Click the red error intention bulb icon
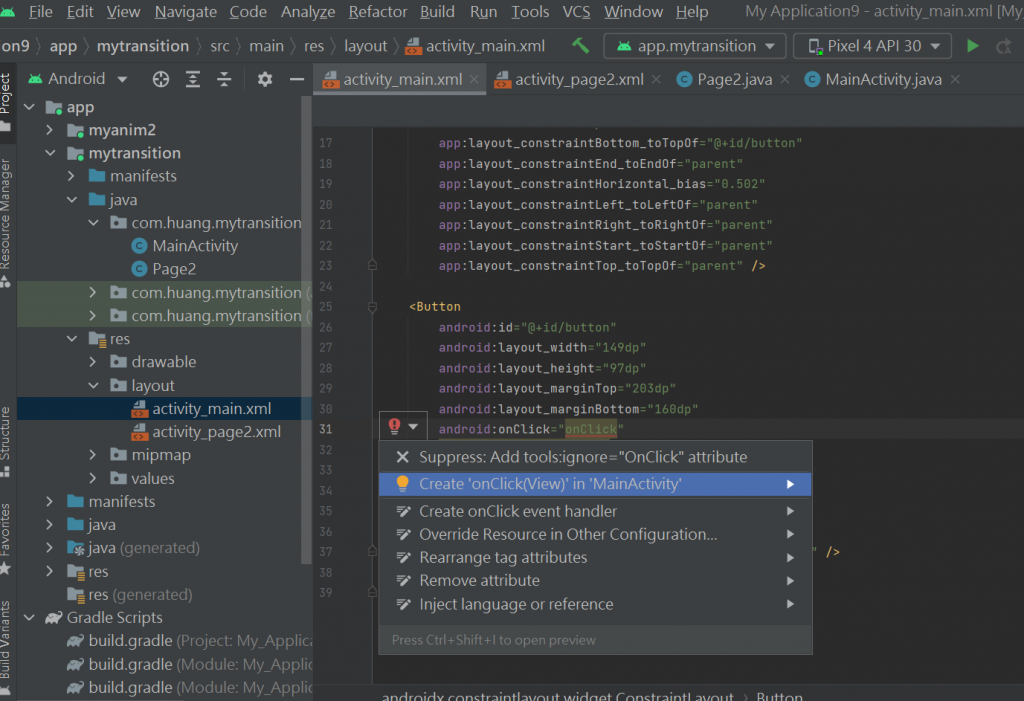Viewport: 1024px width, 701px height. pos(394,426)
